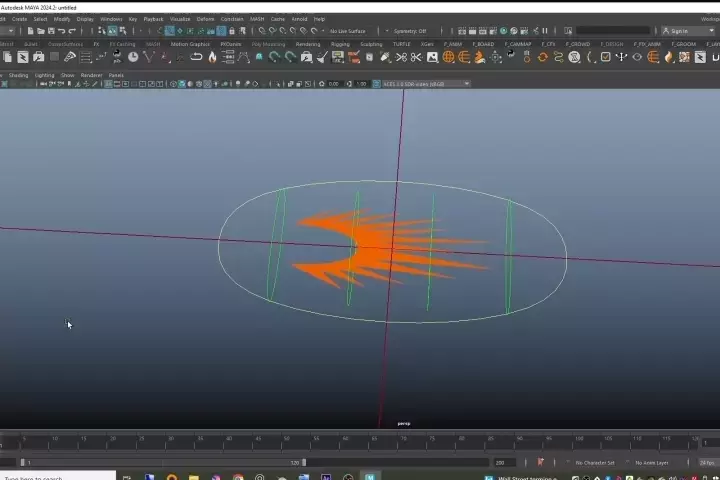Click the File Explorer folder taskbar icon
The height and width of the screenshot is (480, 720).
click(x=194, y=477)
